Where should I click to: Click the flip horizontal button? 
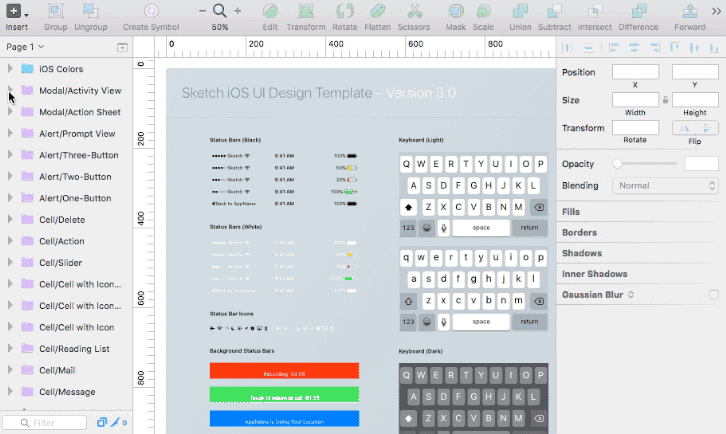pyautogui.click(x=684, y=128)
